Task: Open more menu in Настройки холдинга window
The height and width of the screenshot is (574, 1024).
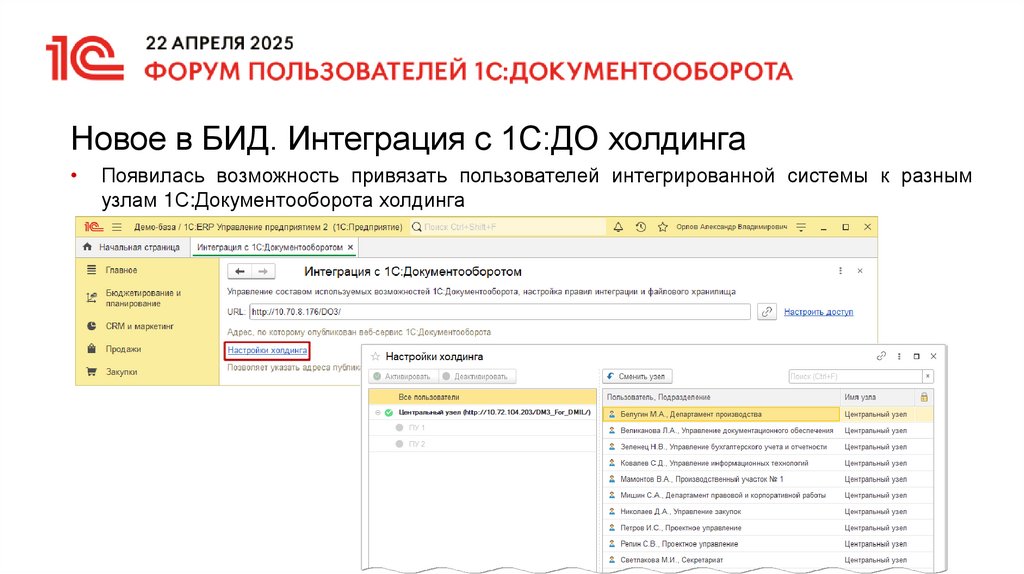Action: (x=899, y=357)
